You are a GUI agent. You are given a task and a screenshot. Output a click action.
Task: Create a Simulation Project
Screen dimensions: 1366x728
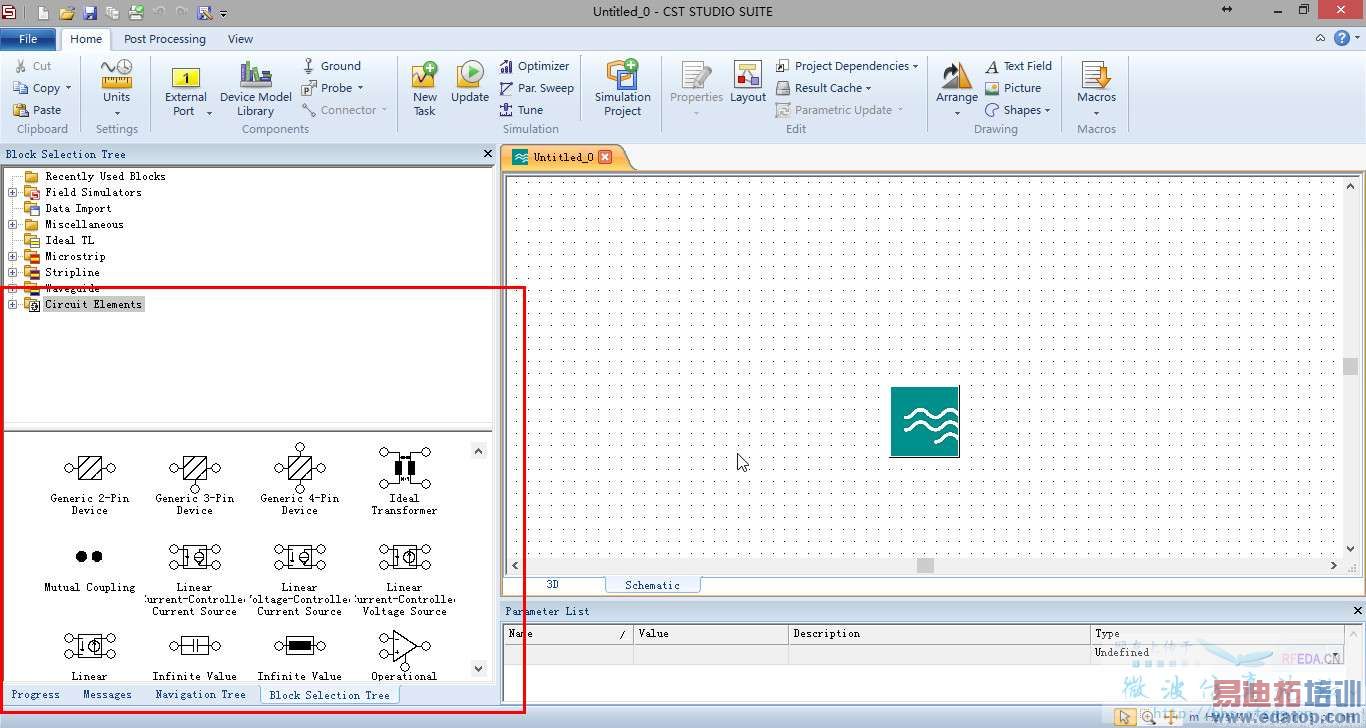pyautogui.click(x=622, y=90)
